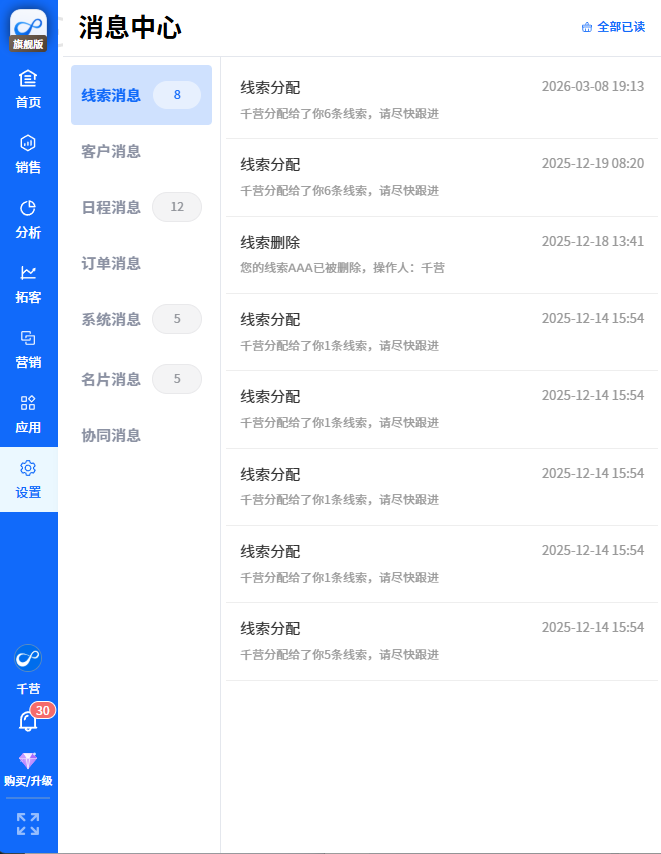Click the 购买/升级 diamond icon

[28, 761]
